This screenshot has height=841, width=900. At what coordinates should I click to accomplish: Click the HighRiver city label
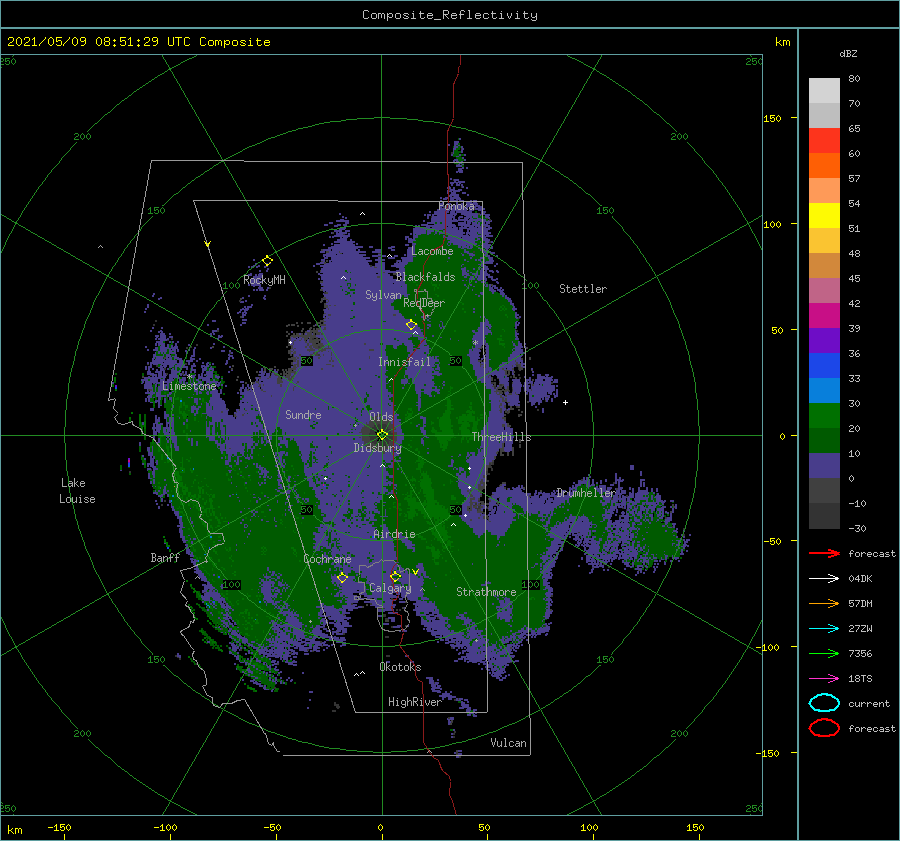pyautogui.click(x=414, y=702)
